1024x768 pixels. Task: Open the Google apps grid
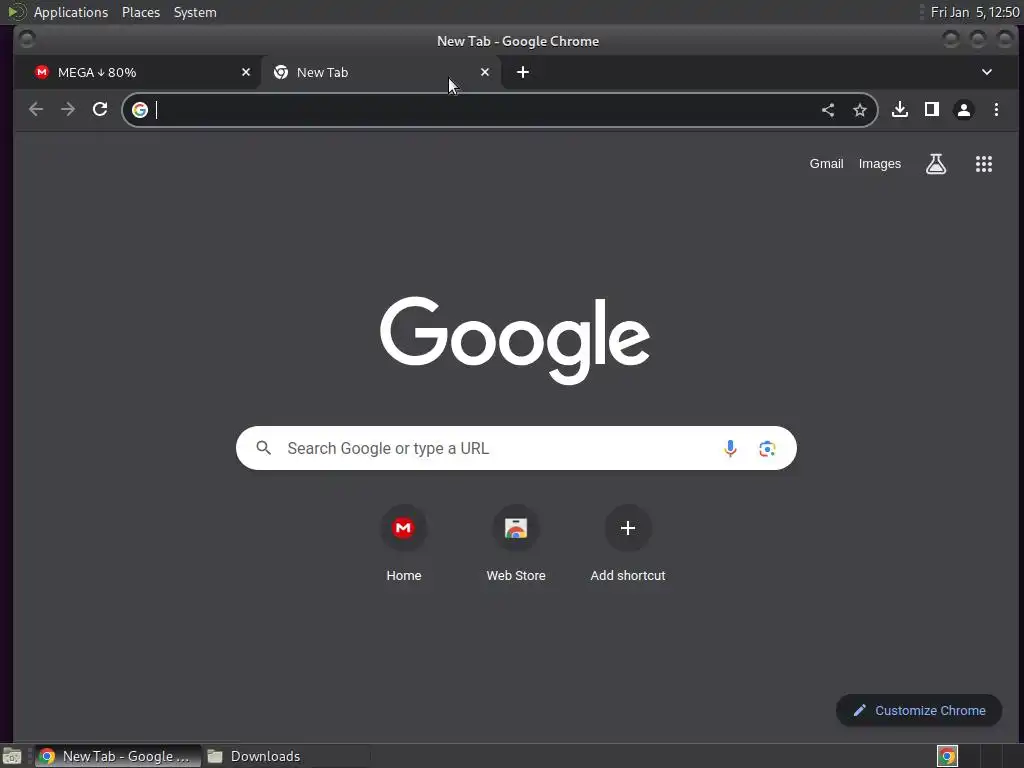[x=984, y=164]
